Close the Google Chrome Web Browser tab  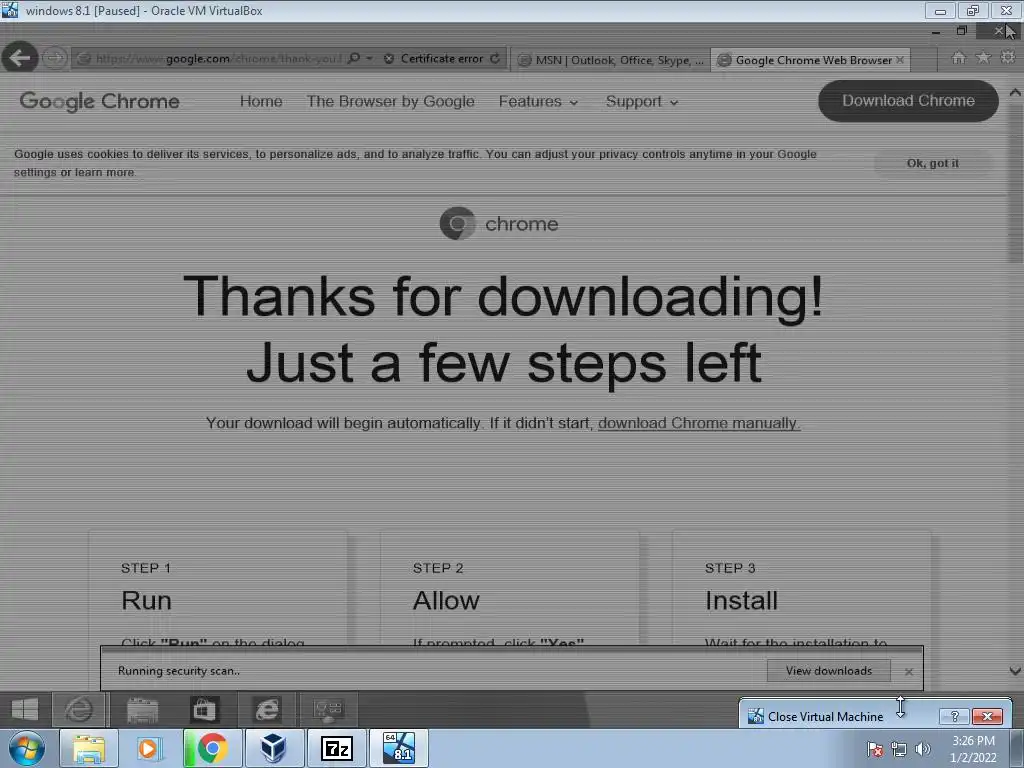pos(900,59)
